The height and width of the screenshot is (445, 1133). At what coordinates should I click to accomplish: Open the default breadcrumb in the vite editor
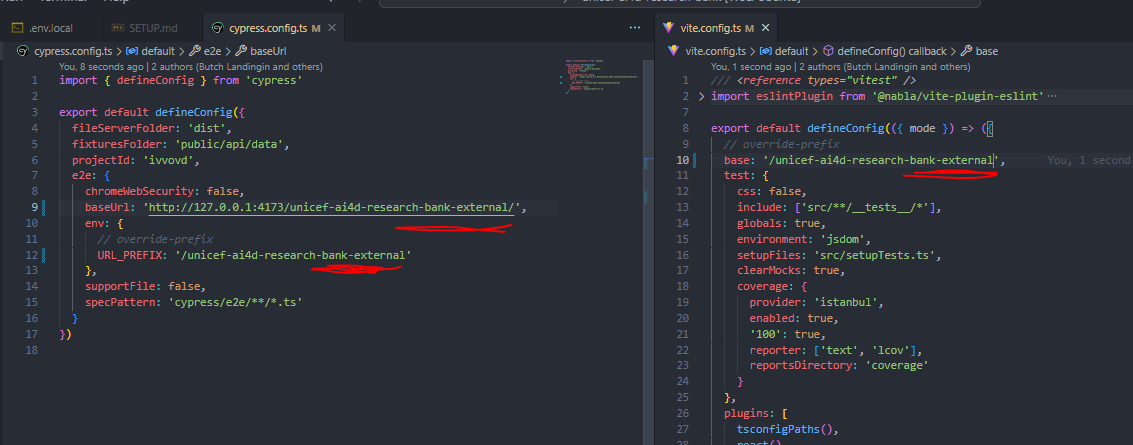point(791,51)
